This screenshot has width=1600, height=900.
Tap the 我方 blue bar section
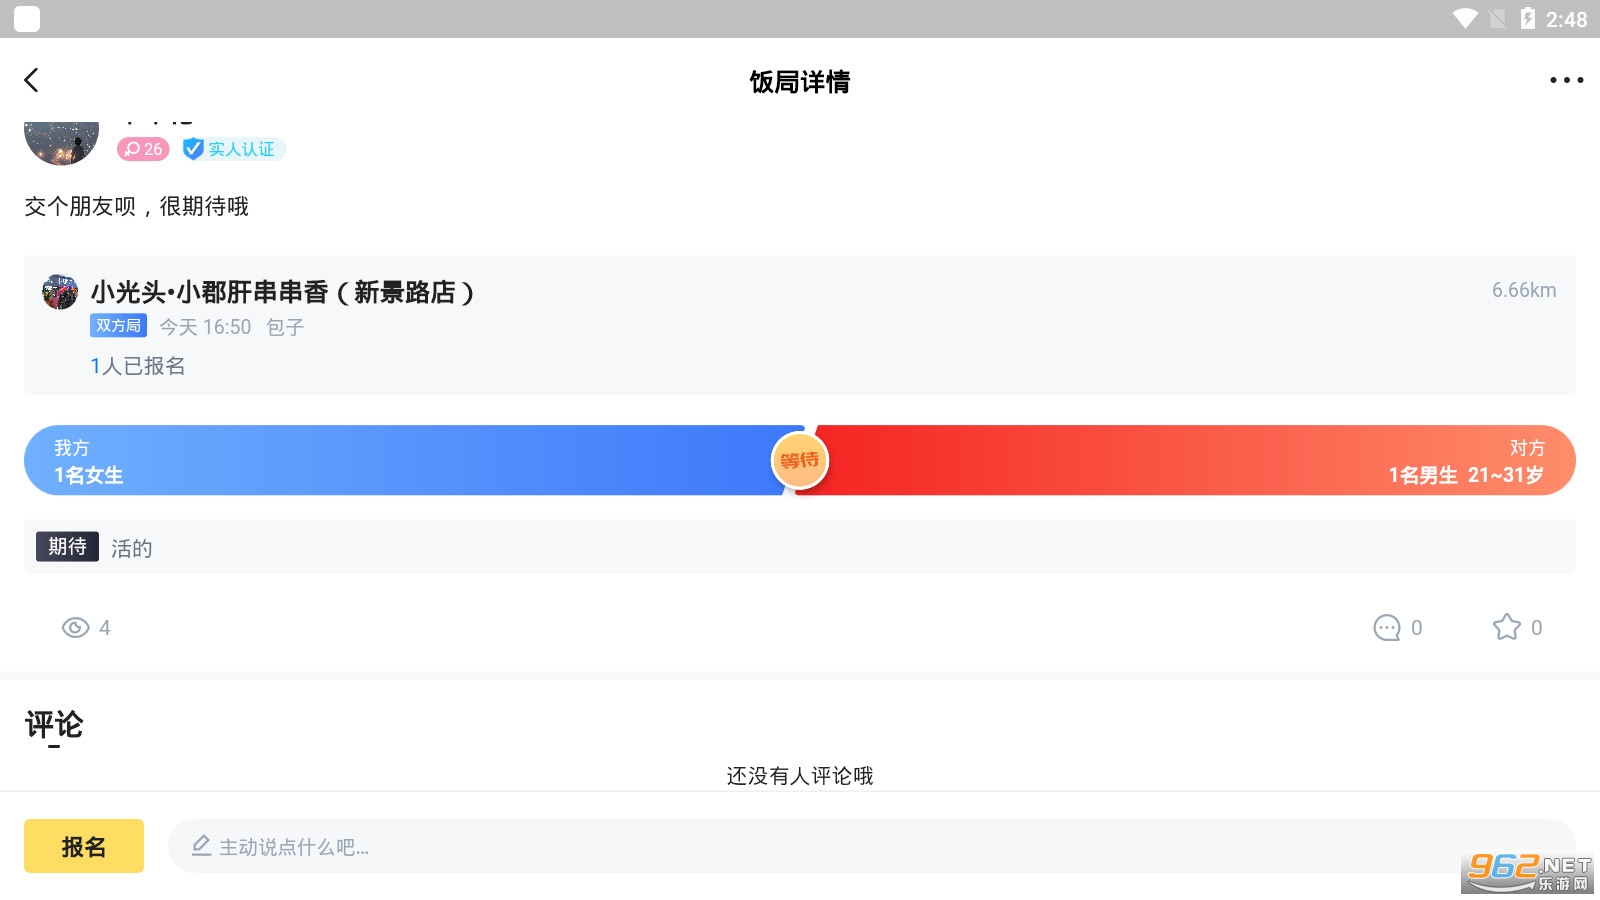pyautogui.click(x=400, y=461)
